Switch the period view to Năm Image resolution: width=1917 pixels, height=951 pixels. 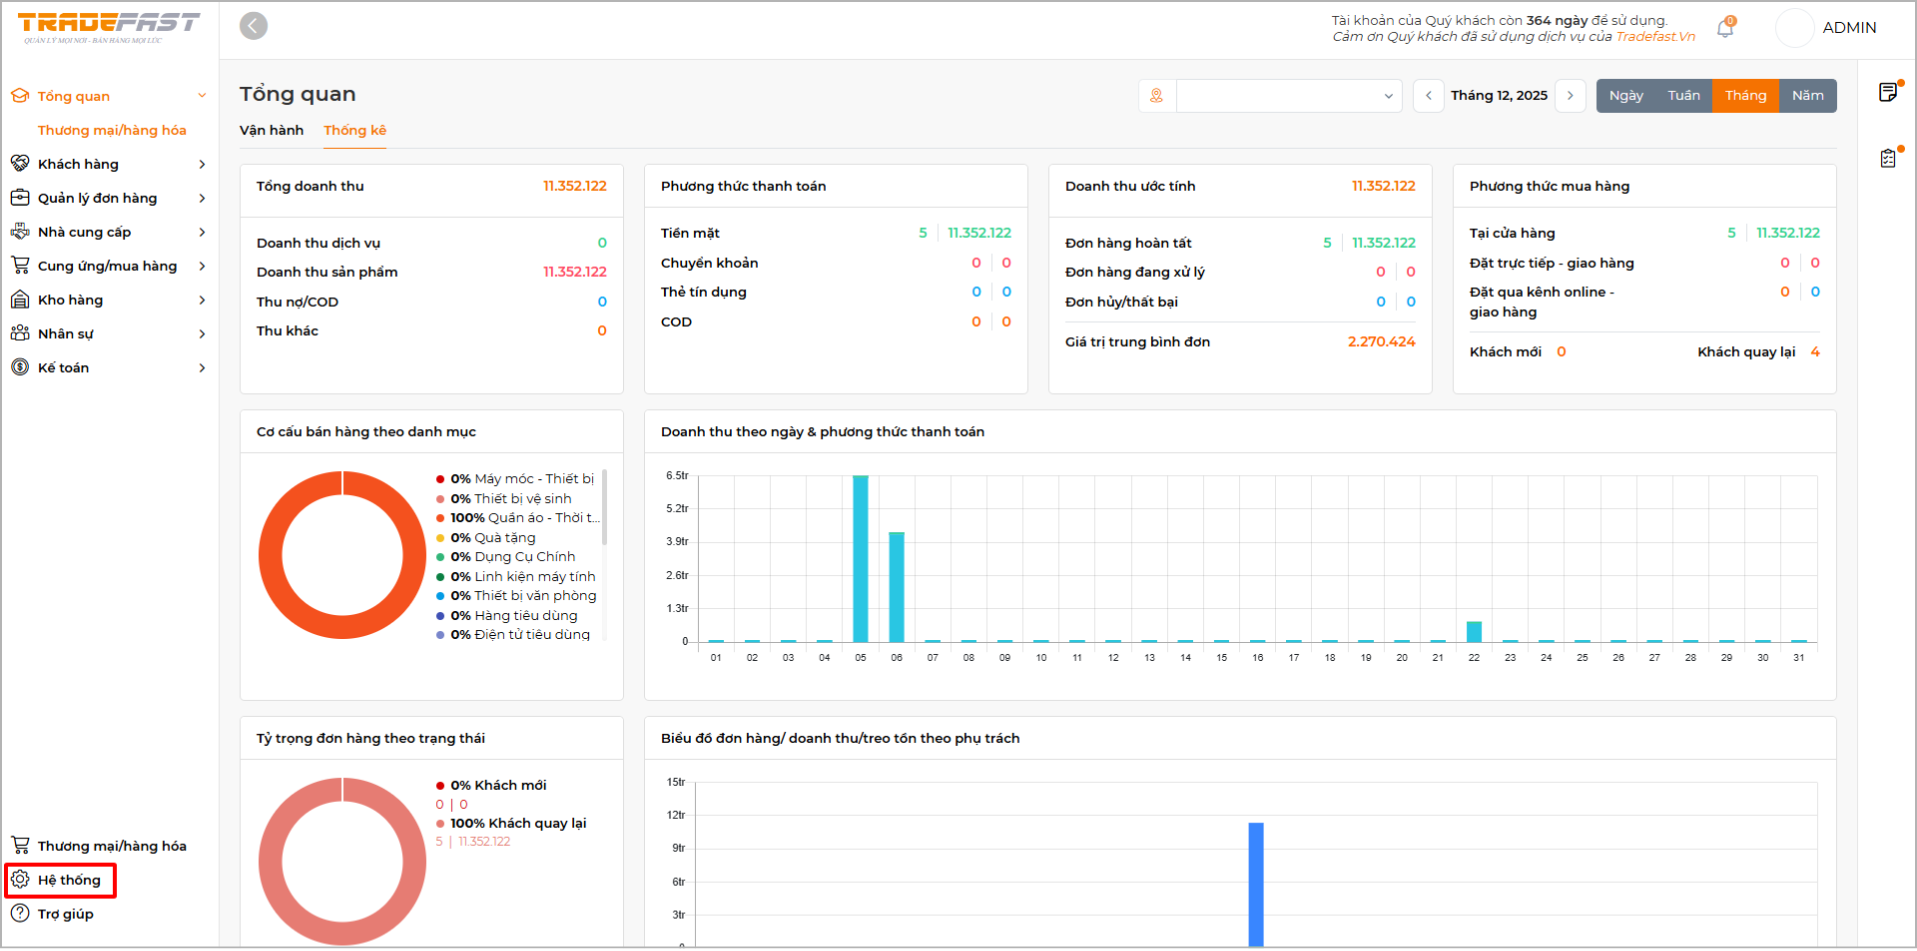tap(1807, 96)
